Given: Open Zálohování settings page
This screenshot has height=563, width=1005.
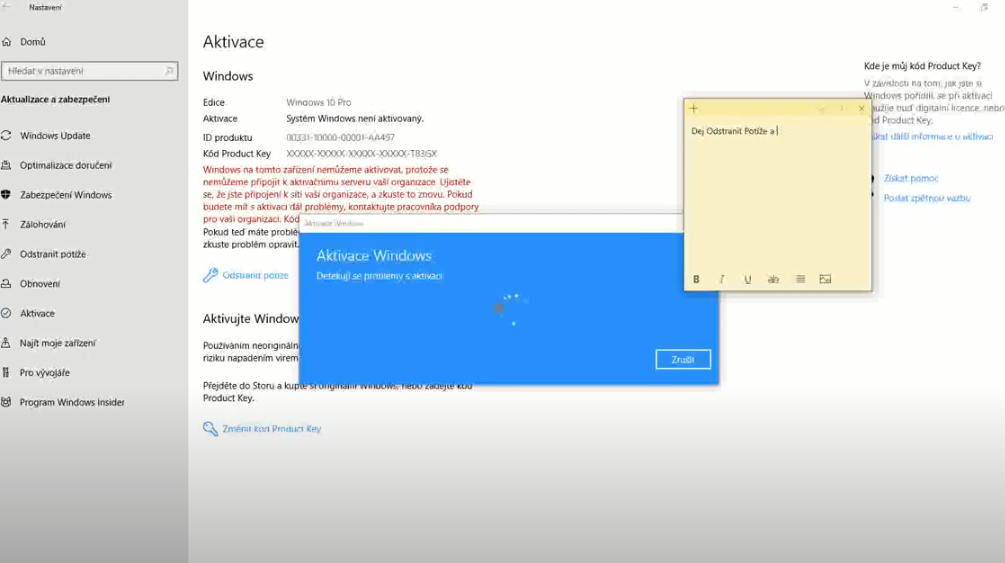Looking at the screenshot, I should [x=43, y=224].
